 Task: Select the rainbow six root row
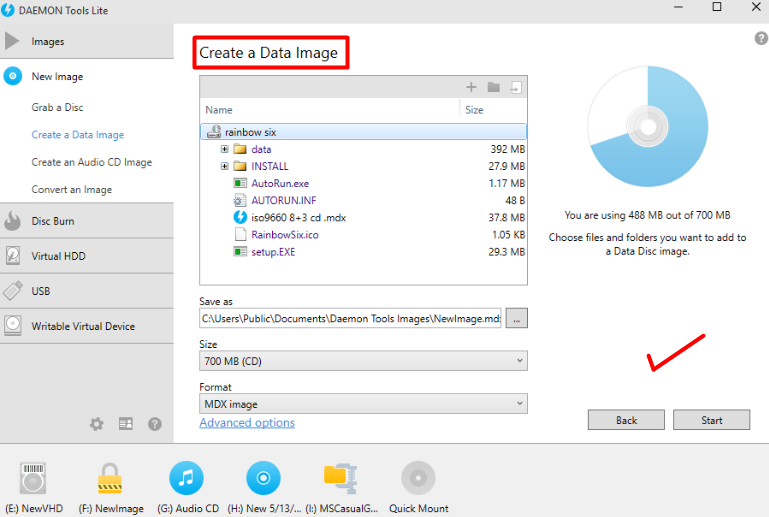click(x=363, y=132)
